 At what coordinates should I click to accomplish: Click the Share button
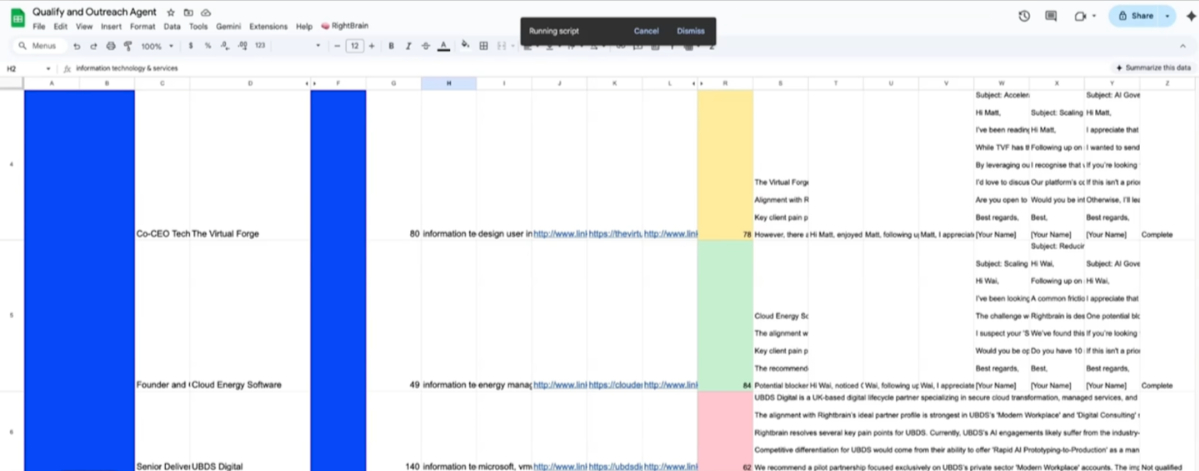pyautogui.click(x=1135, y=16)
